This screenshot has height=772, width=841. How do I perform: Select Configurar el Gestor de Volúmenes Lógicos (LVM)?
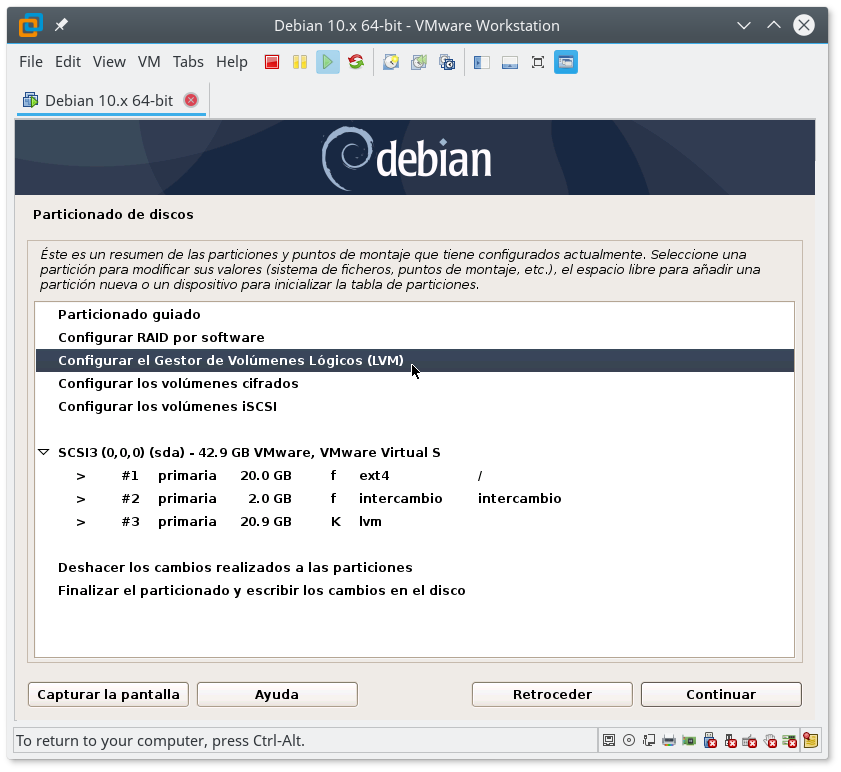tap(415, 361)
